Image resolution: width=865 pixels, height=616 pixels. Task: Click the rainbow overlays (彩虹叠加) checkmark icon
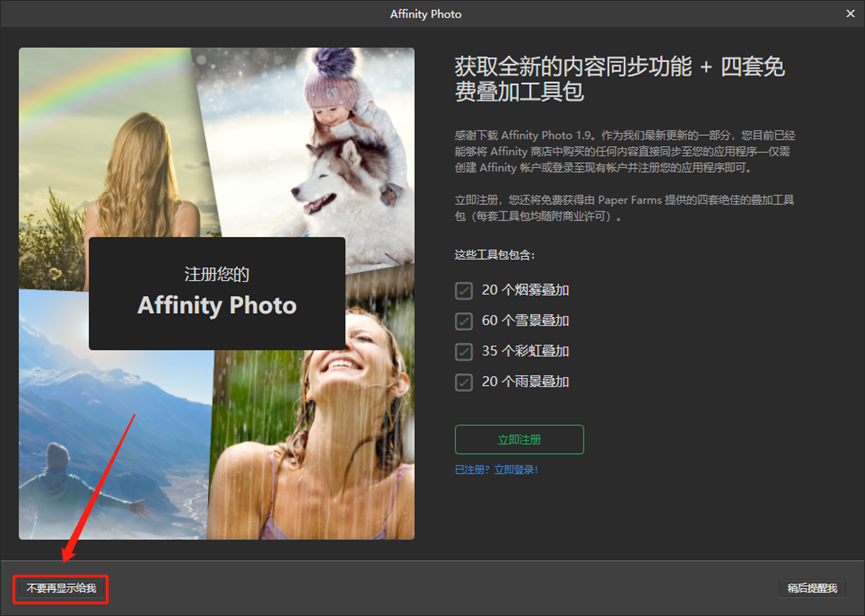(464, 351)
